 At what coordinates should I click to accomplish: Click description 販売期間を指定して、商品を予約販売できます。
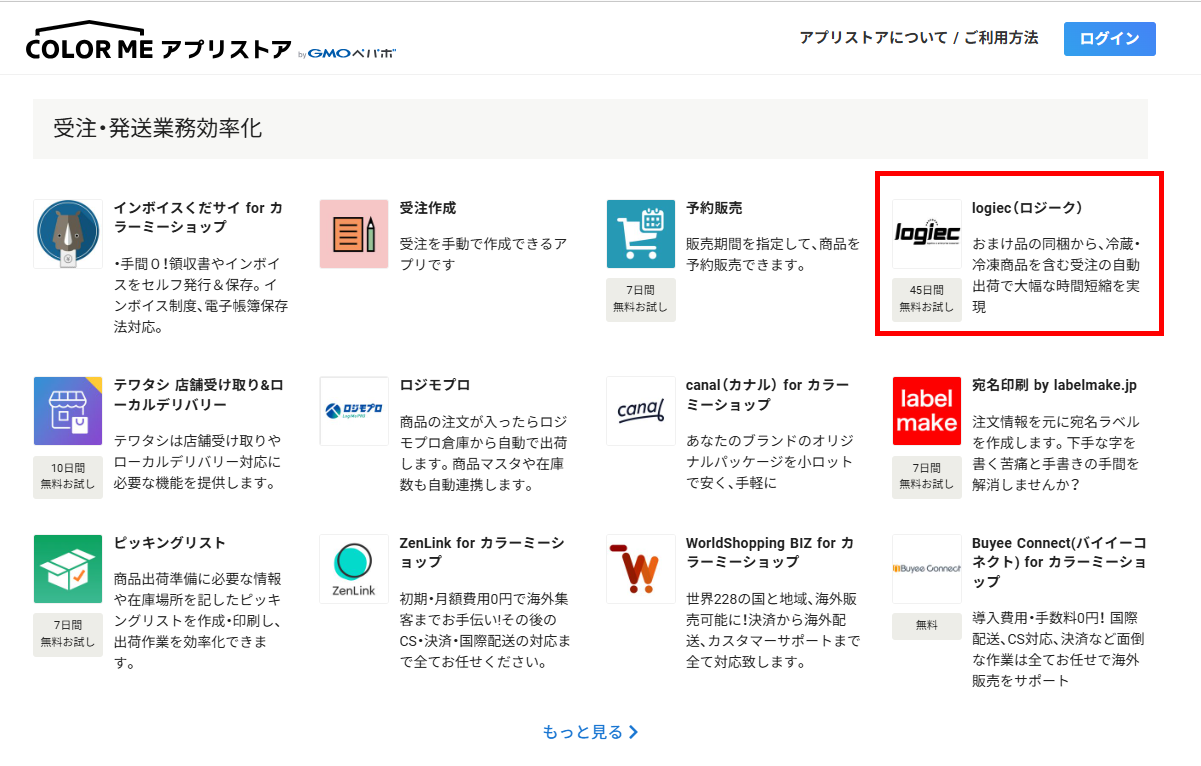point(773,254)
